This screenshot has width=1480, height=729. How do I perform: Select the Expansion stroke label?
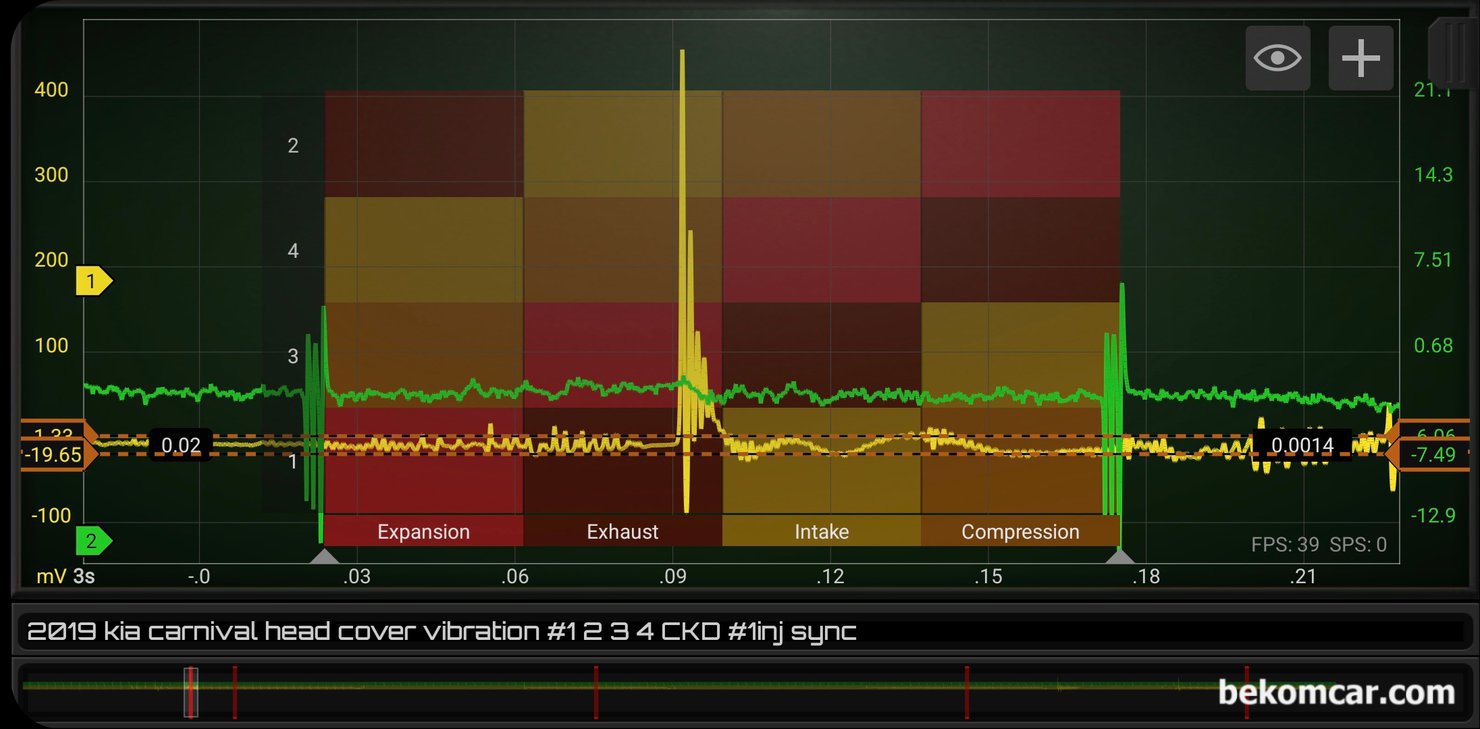pyautogui.click(x=423, y=532)
